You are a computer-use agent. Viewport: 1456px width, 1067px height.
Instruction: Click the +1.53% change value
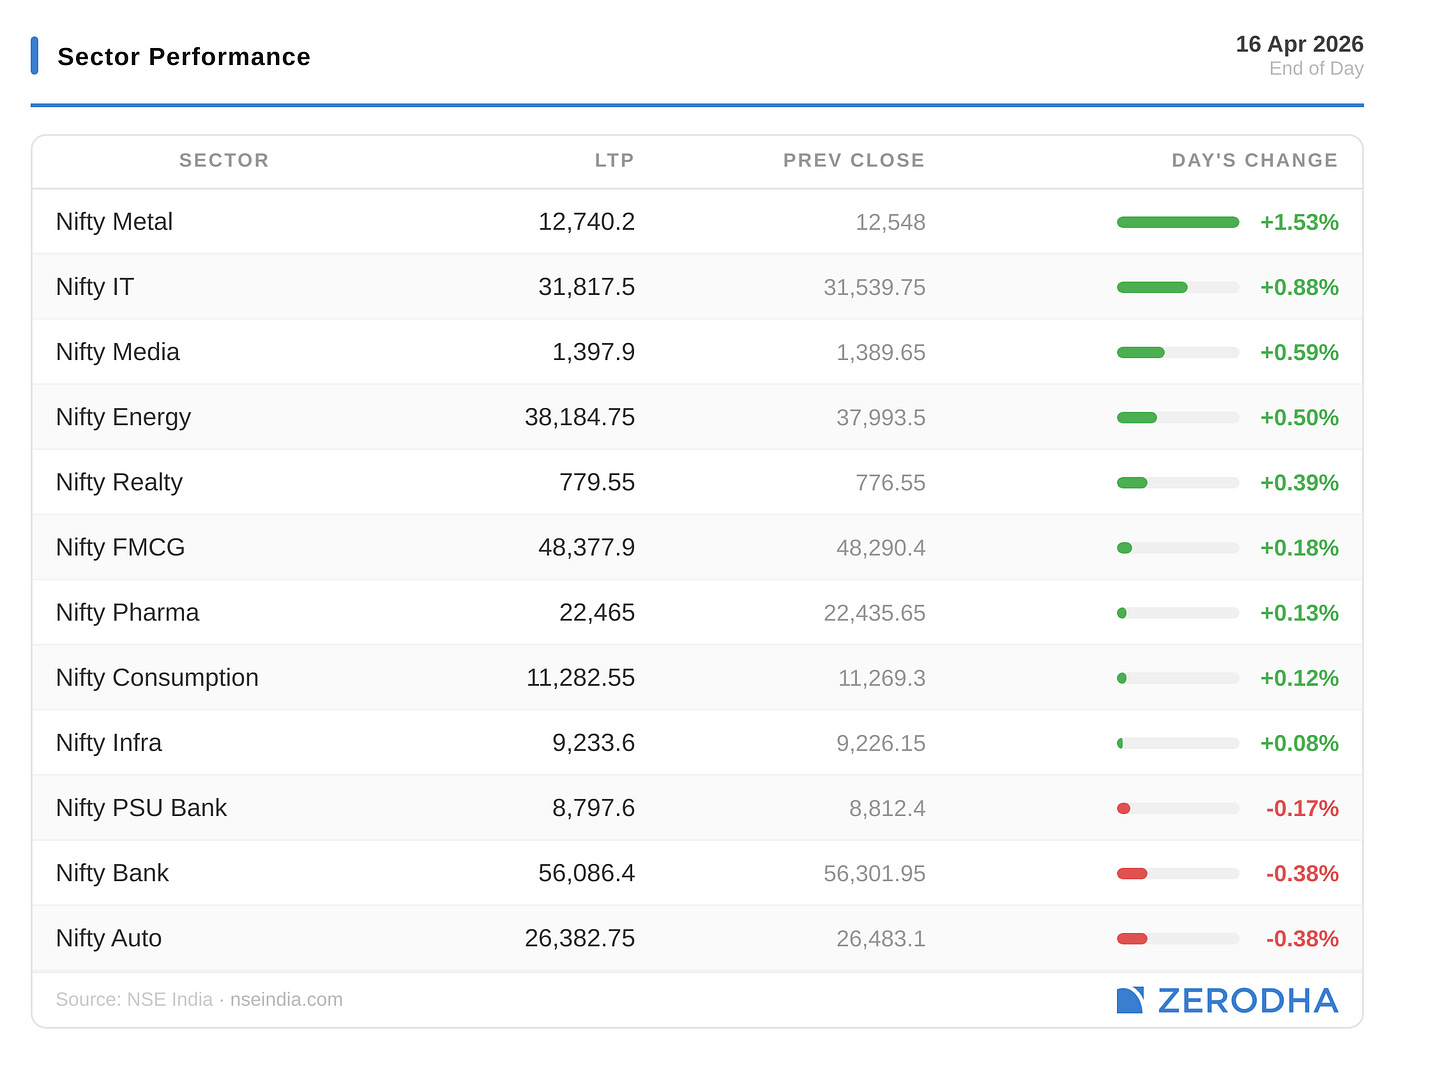click(1299, 222)
